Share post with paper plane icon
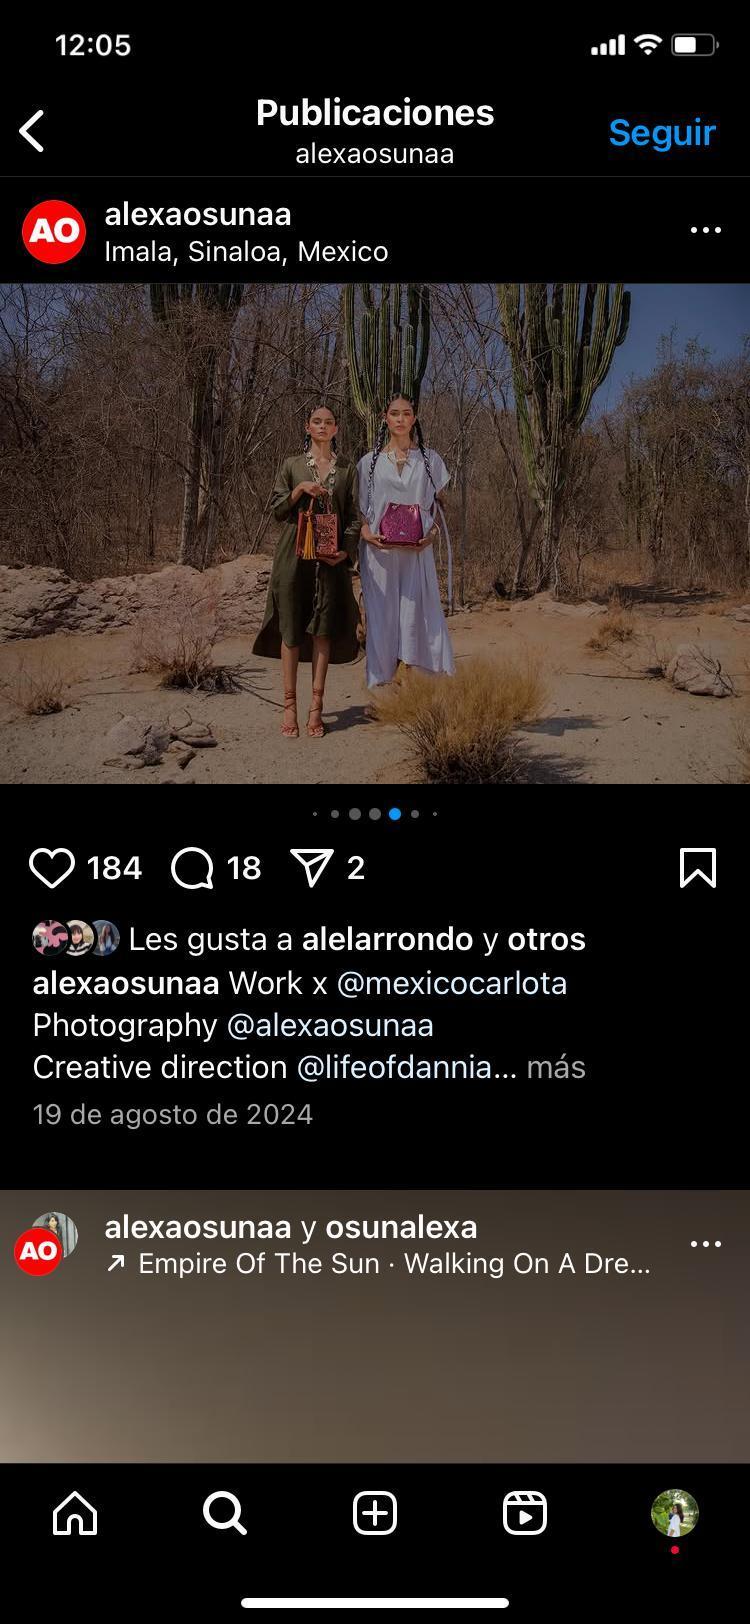750x1624 pixels. click(311, 868)
